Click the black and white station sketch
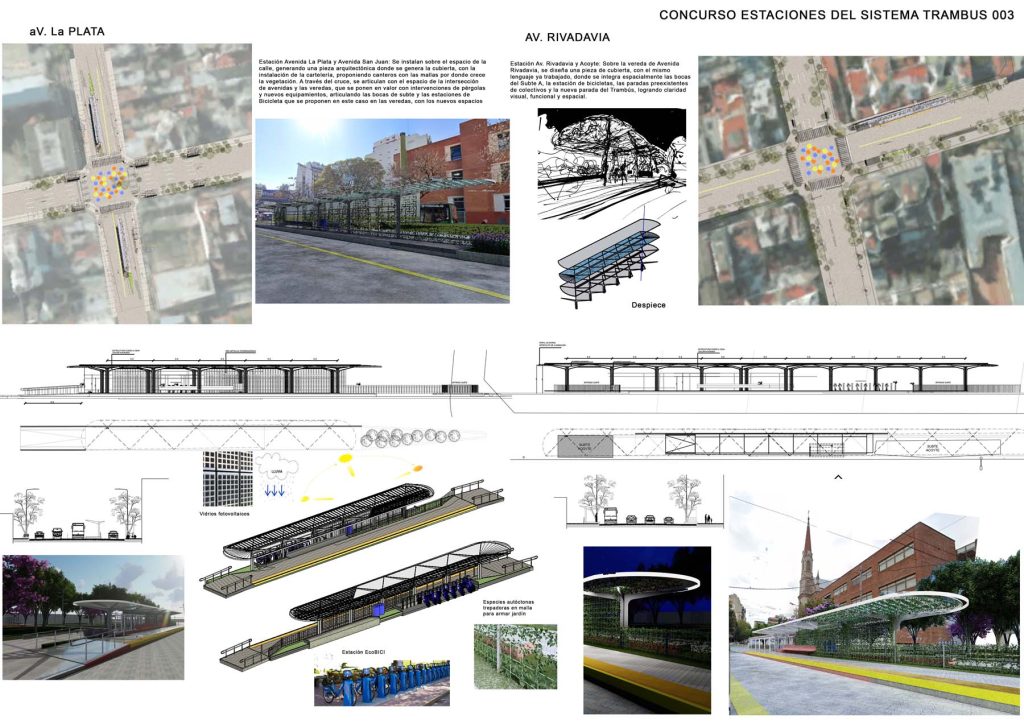Viewport: 1024px width, 724px height. click(609, 162)
